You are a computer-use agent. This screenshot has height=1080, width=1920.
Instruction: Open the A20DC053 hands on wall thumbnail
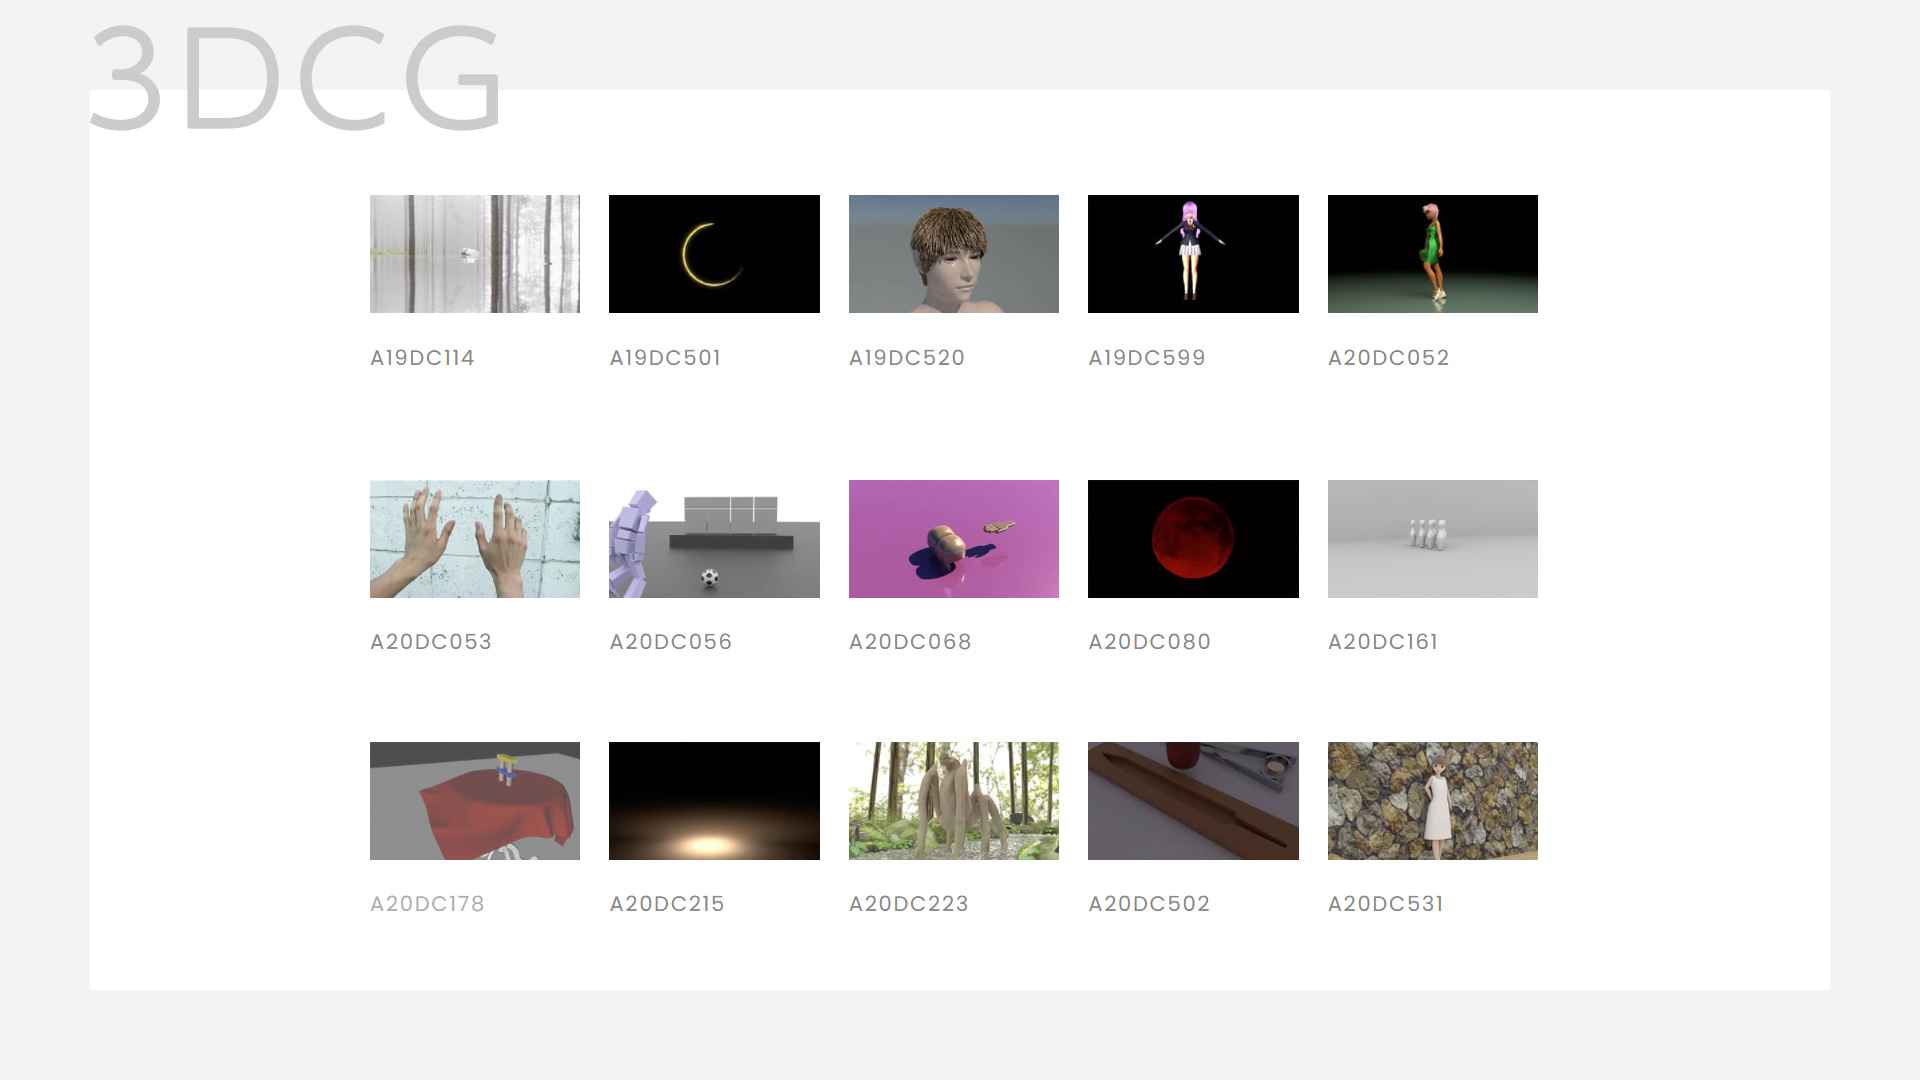point(475,539)
